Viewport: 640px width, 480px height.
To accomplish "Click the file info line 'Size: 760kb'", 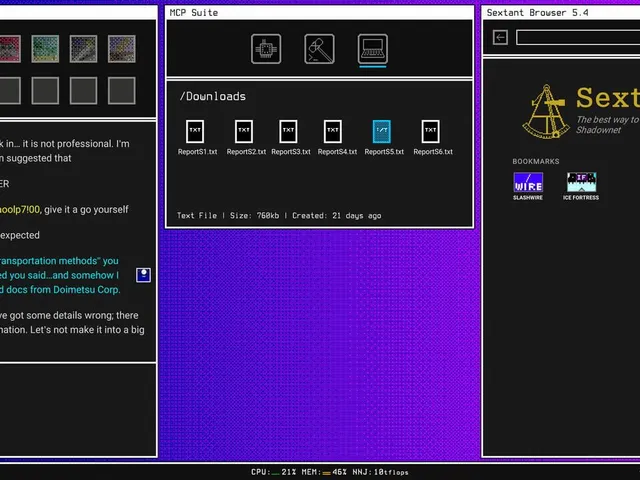I will [254, 216].
